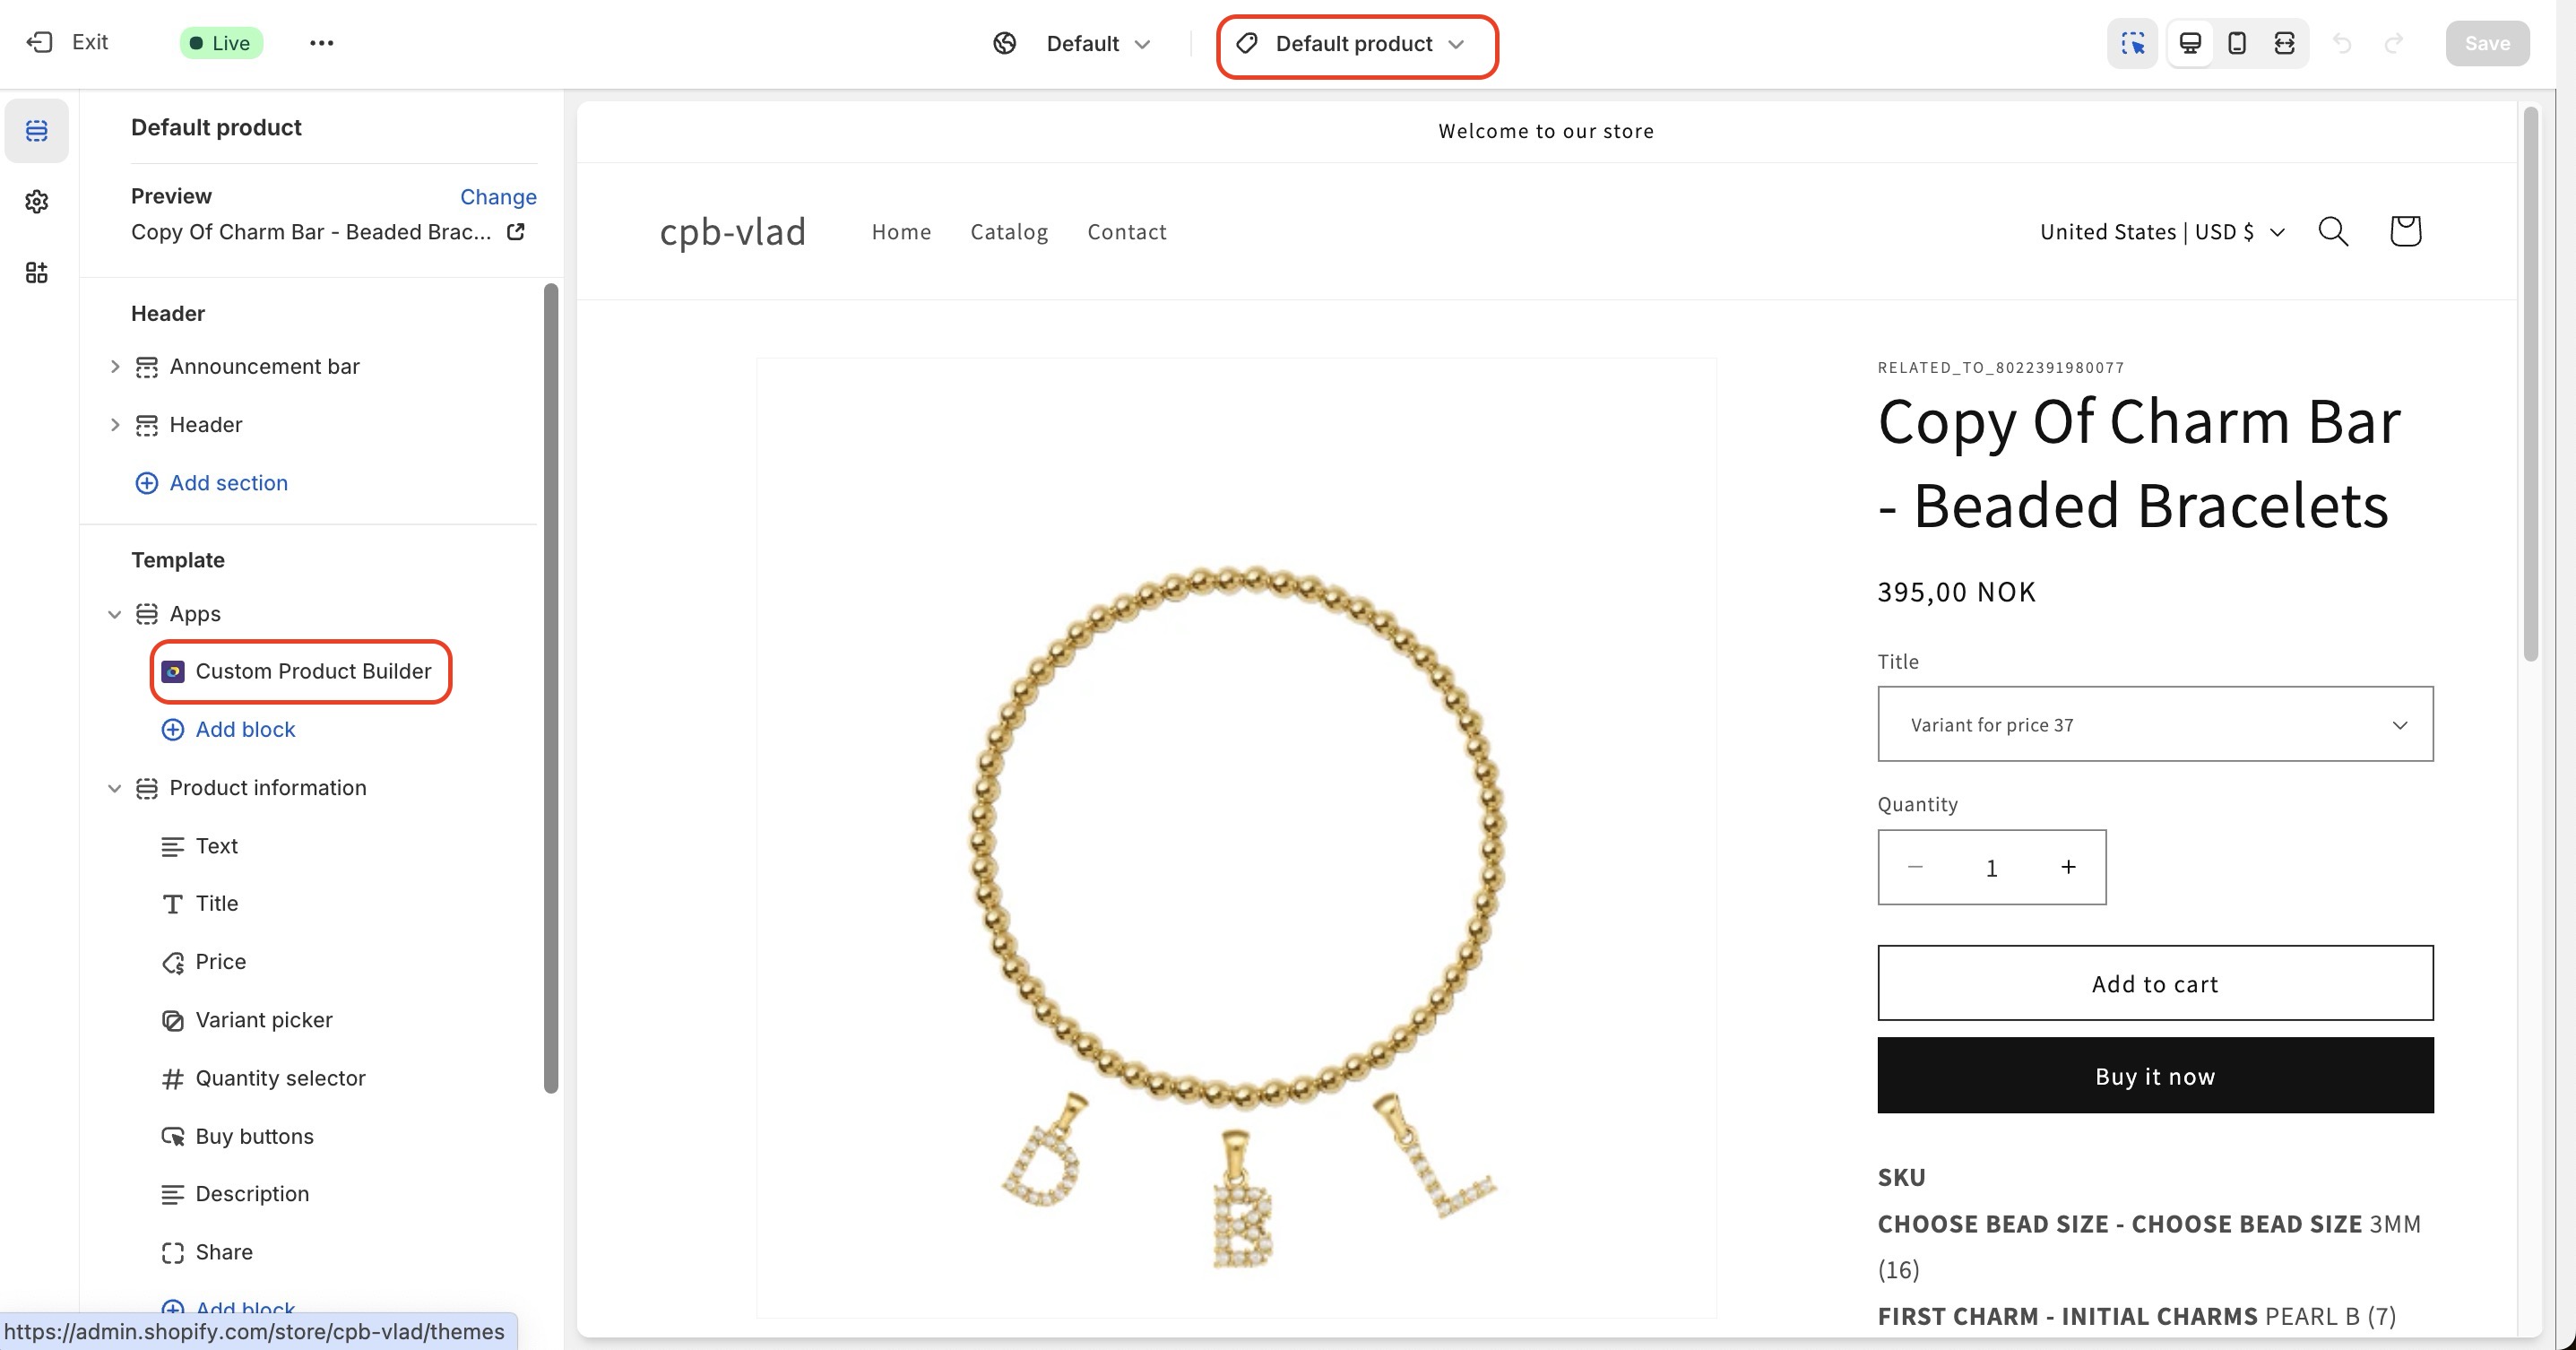Open the Sections panel icon in sidebar

37,131
